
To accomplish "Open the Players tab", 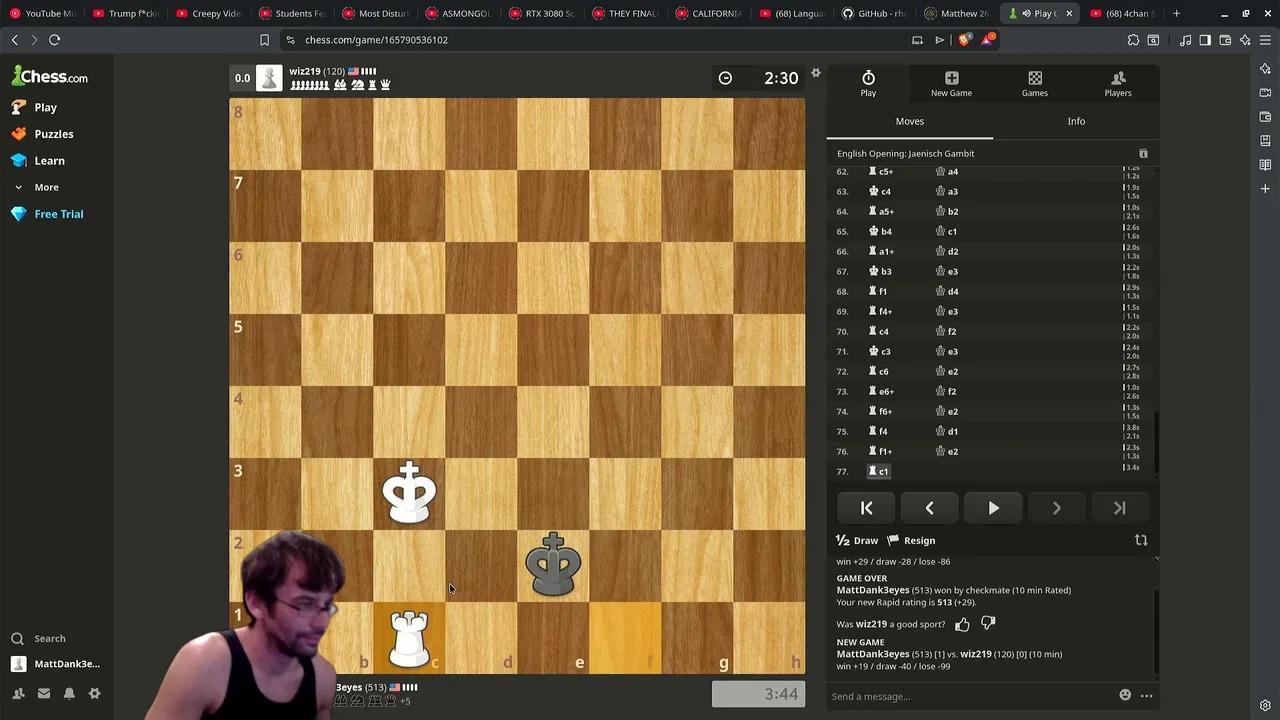I will tap(1118, 84).
